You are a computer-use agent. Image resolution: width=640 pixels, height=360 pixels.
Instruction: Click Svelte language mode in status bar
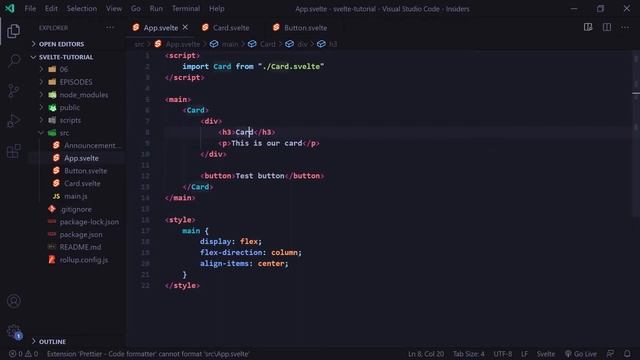pyautogui.click(x=545, y=354)
